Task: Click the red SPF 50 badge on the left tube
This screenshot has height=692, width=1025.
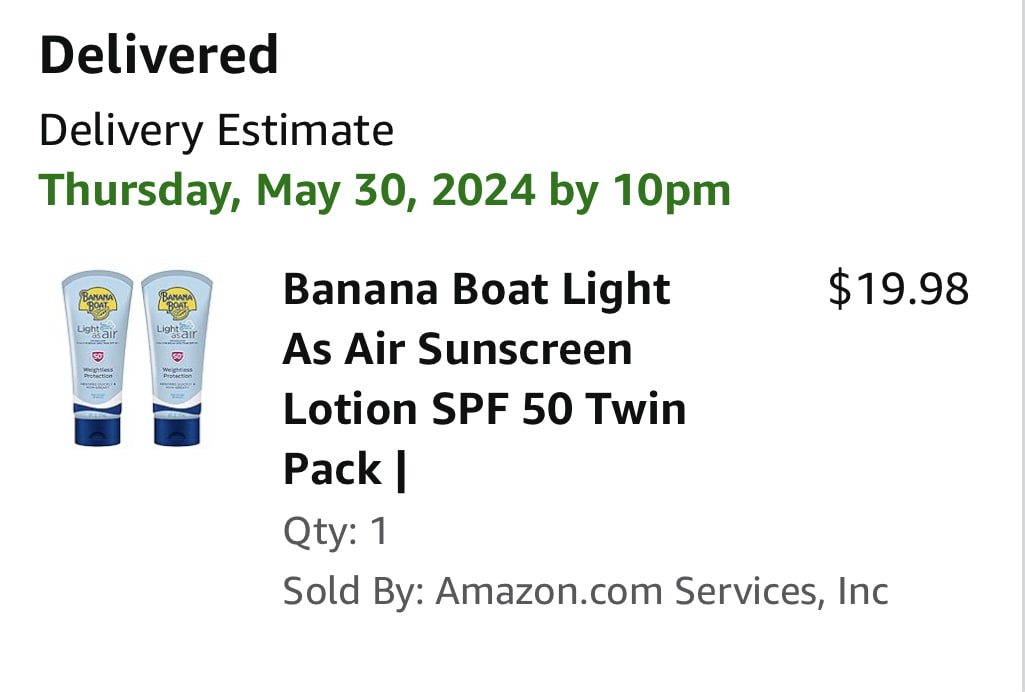Action: [97, 356]
